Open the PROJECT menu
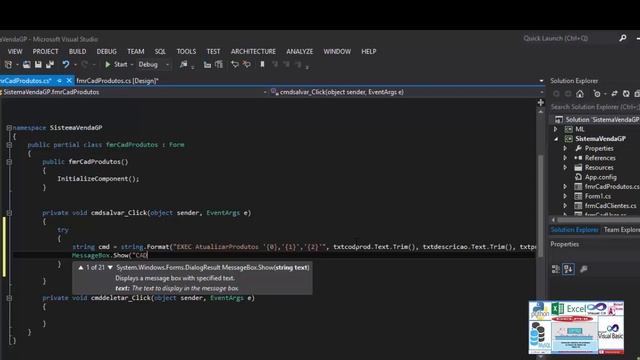The image size is (640, 360). [x=45, y=51]
